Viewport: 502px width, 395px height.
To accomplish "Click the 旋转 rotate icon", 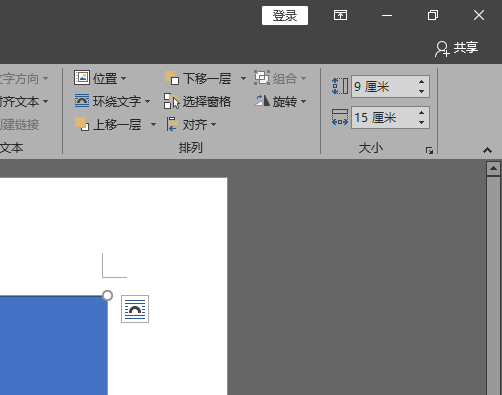I will 262,101.
